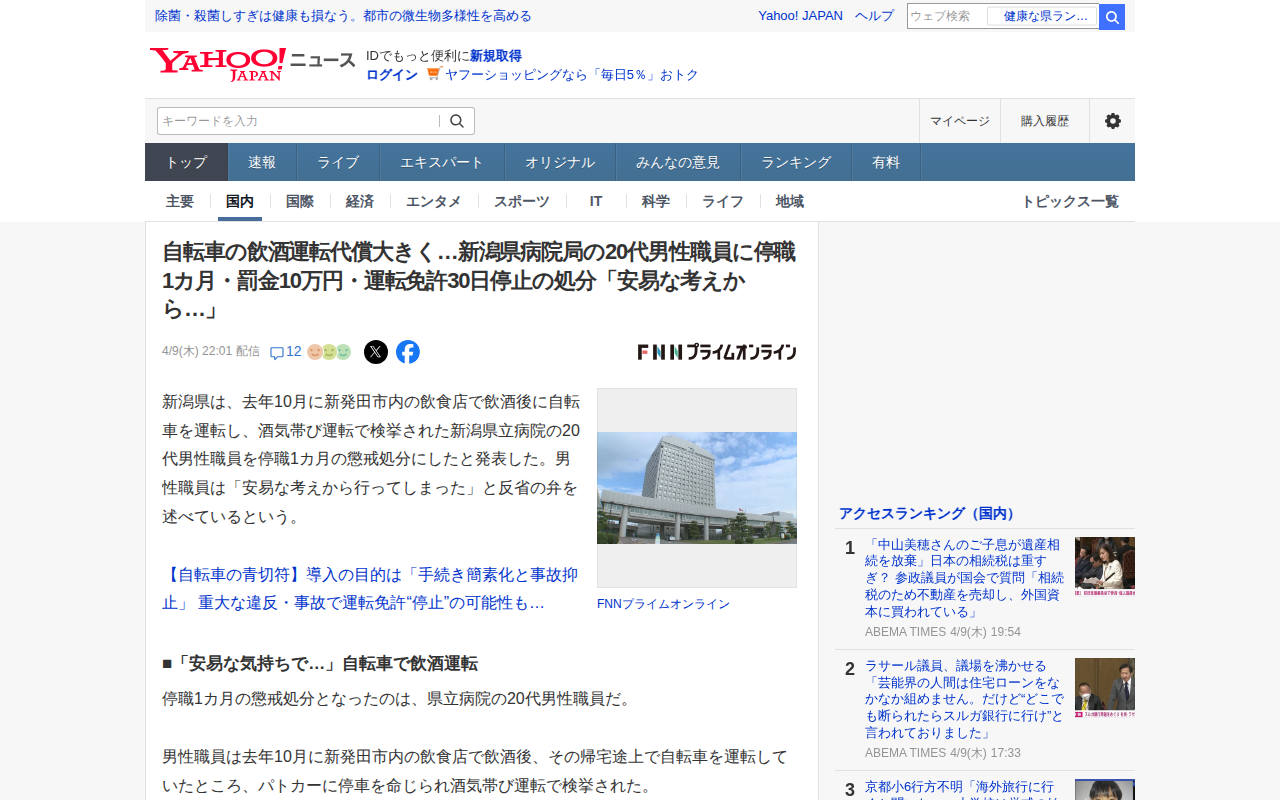Click the FNN Prime Online logo
The width and height of the screenshot is (1280, 800).
click(x=717, y=352)
